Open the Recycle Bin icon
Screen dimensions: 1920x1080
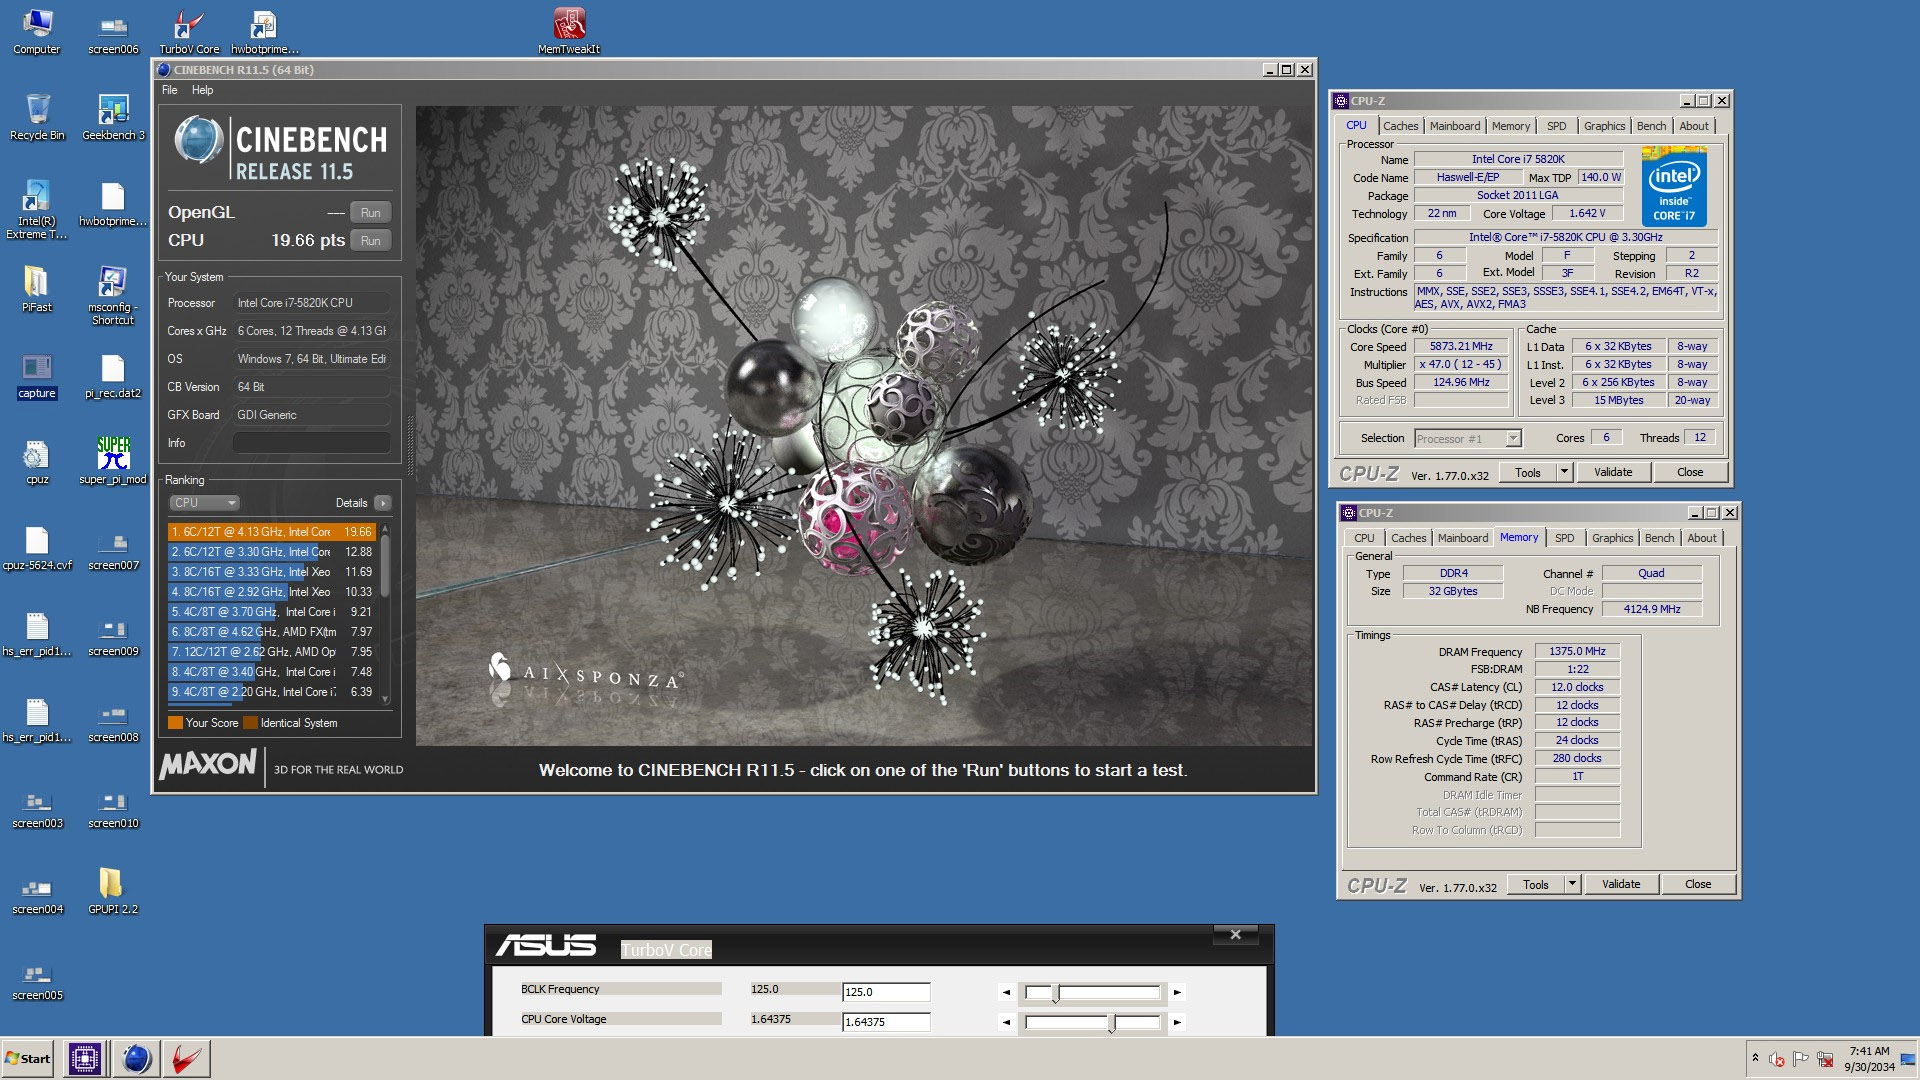pos(37,118)
